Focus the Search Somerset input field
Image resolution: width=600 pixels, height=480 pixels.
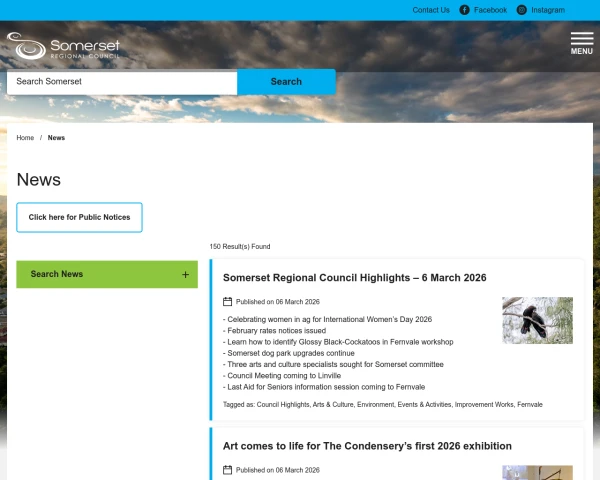pyautogui.click(x=122, y=82)
